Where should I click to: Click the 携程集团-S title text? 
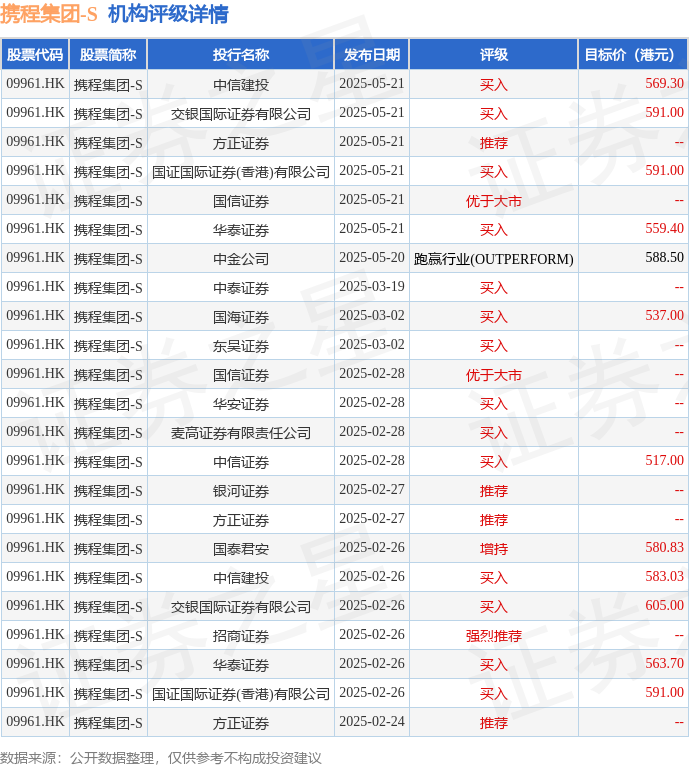pos(49,14)
